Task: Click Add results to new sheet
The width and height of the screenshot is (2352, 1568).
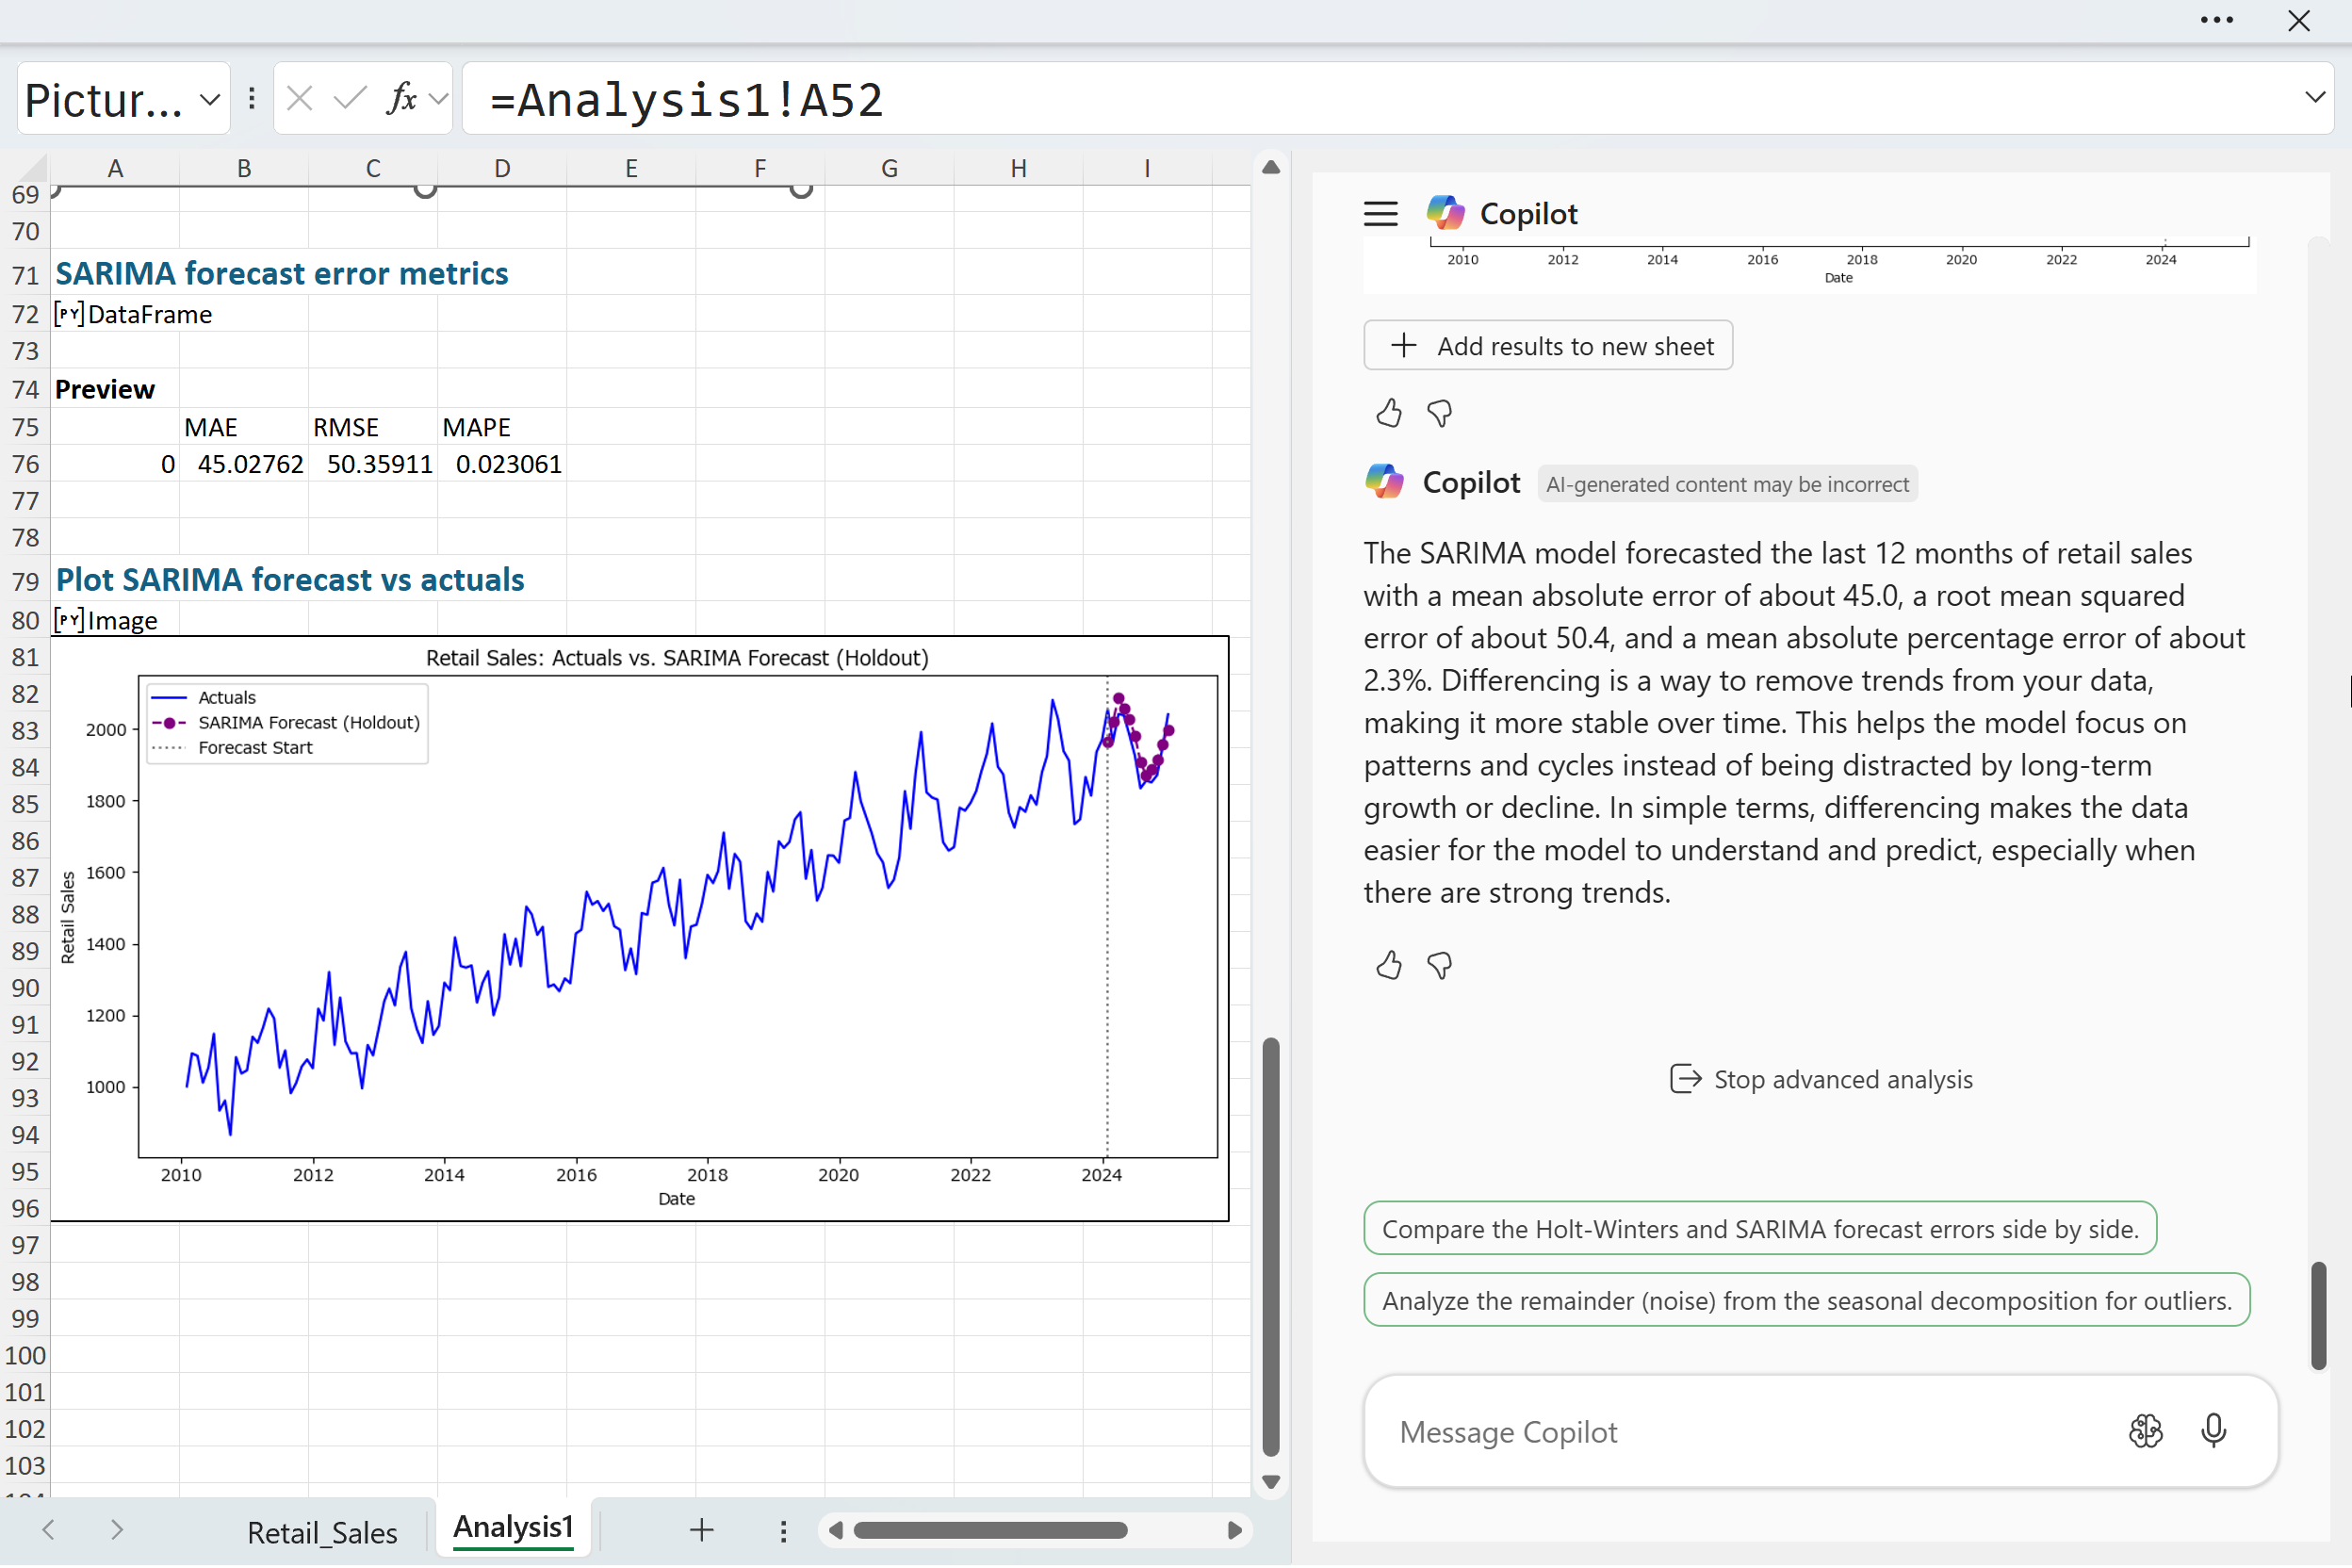Action: point(1547,346)
